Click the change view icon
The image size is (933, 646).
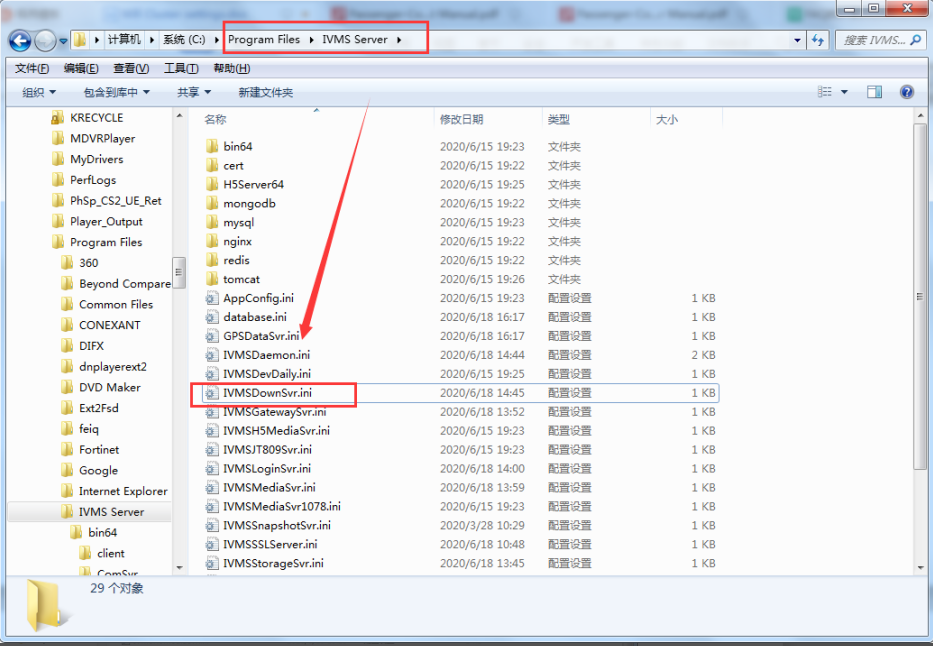tap(825, 92)
